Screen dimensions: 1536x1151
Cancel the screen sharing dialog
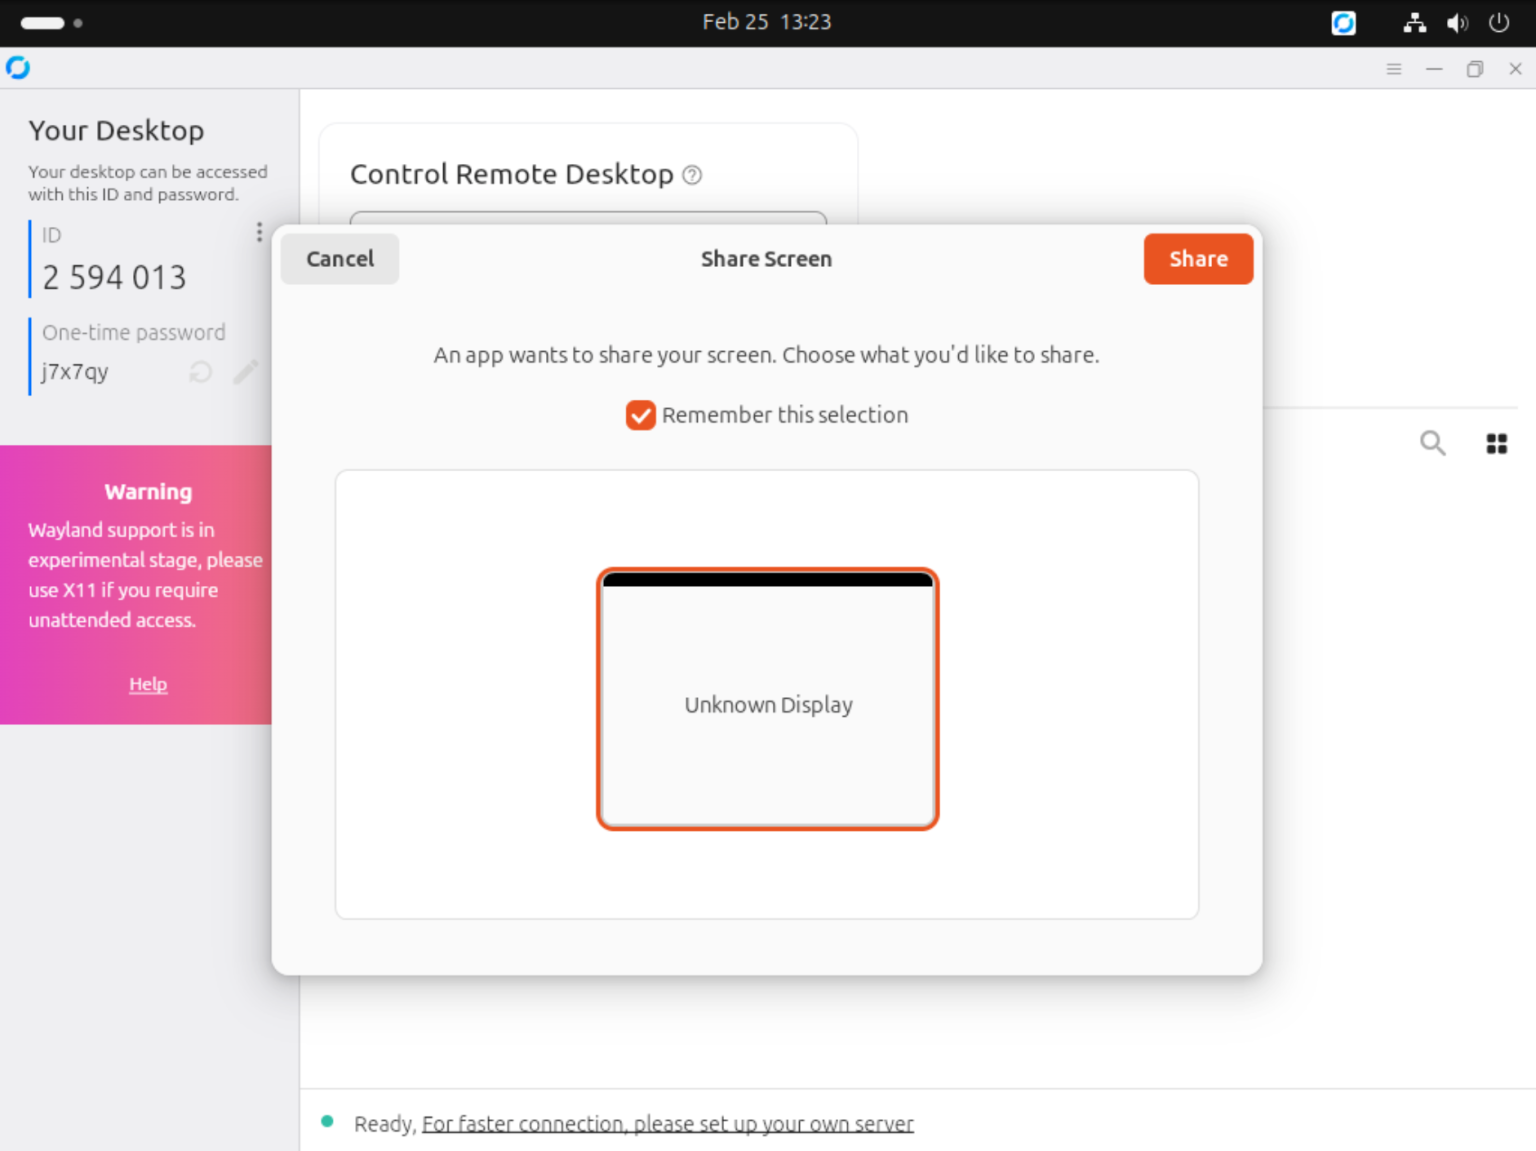coord(339,259)
